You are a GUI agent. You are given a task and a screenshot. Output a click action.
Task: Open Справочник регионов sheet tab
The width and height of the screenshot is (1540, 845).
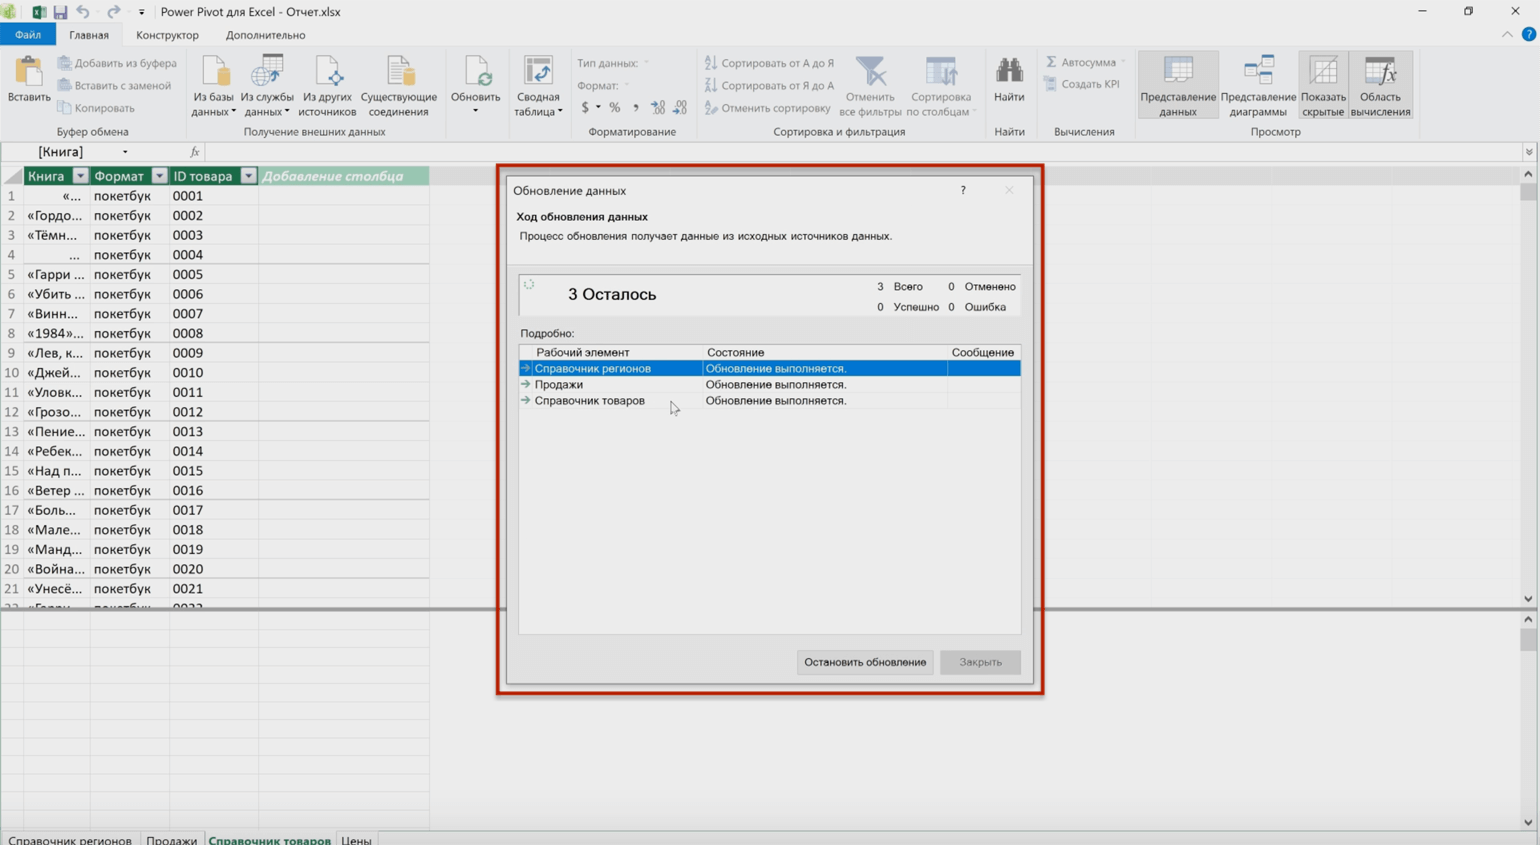click(x=70, y=839)
